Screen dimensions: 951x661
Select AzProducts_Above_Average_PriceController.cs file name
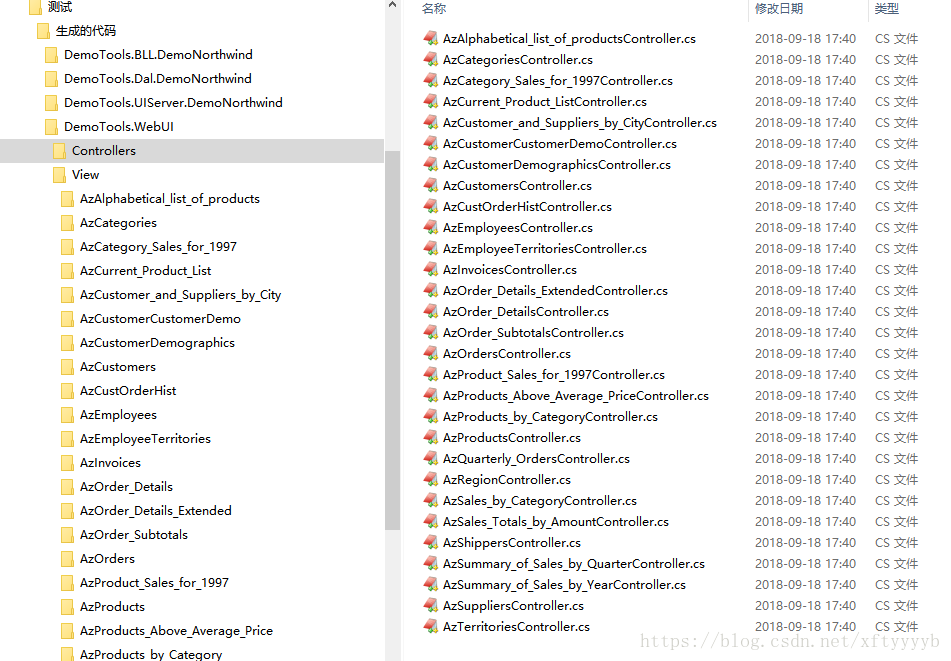[x=576, y=396]
